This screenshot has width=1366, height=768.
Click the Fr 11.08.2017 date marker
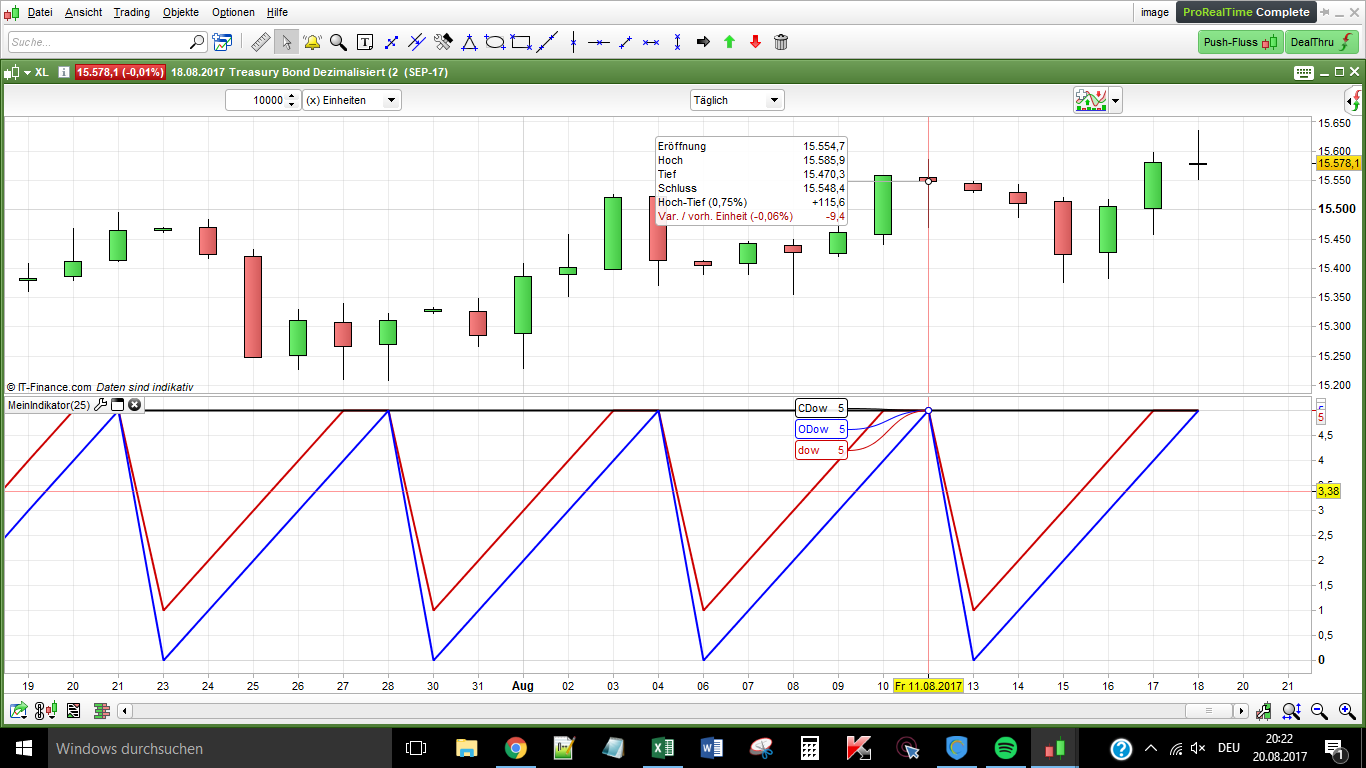[928, 686]
